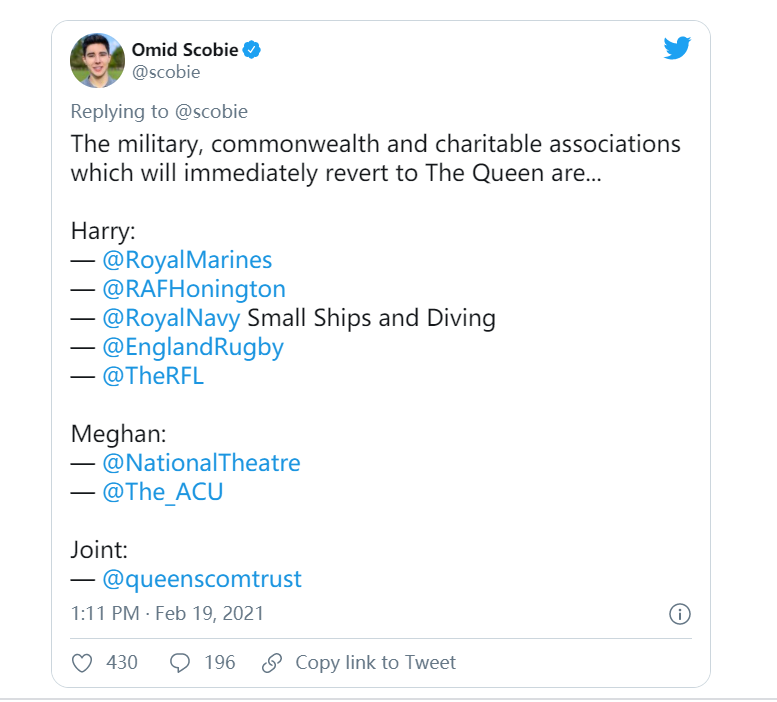The image size is (777, 702).
Task: Open the @TheRFL profile link
Action: coord(153,376)
